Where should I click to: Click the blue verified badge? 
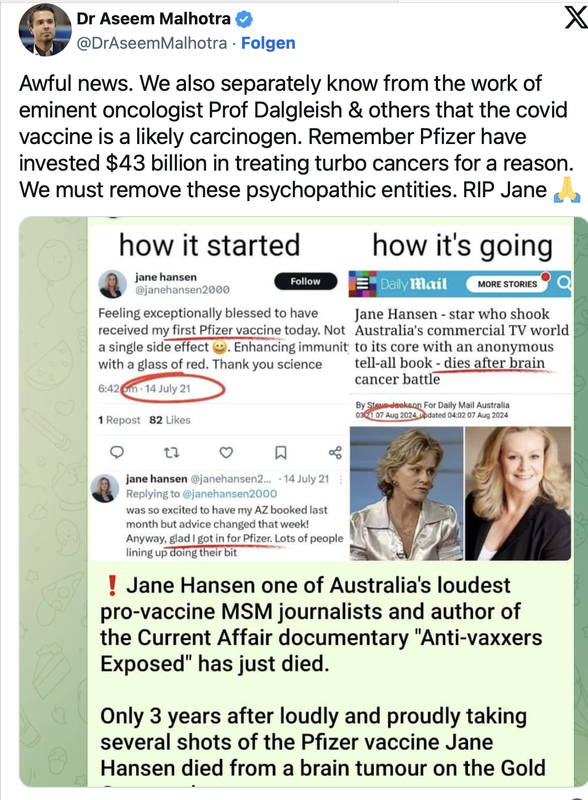coord(244,19)
